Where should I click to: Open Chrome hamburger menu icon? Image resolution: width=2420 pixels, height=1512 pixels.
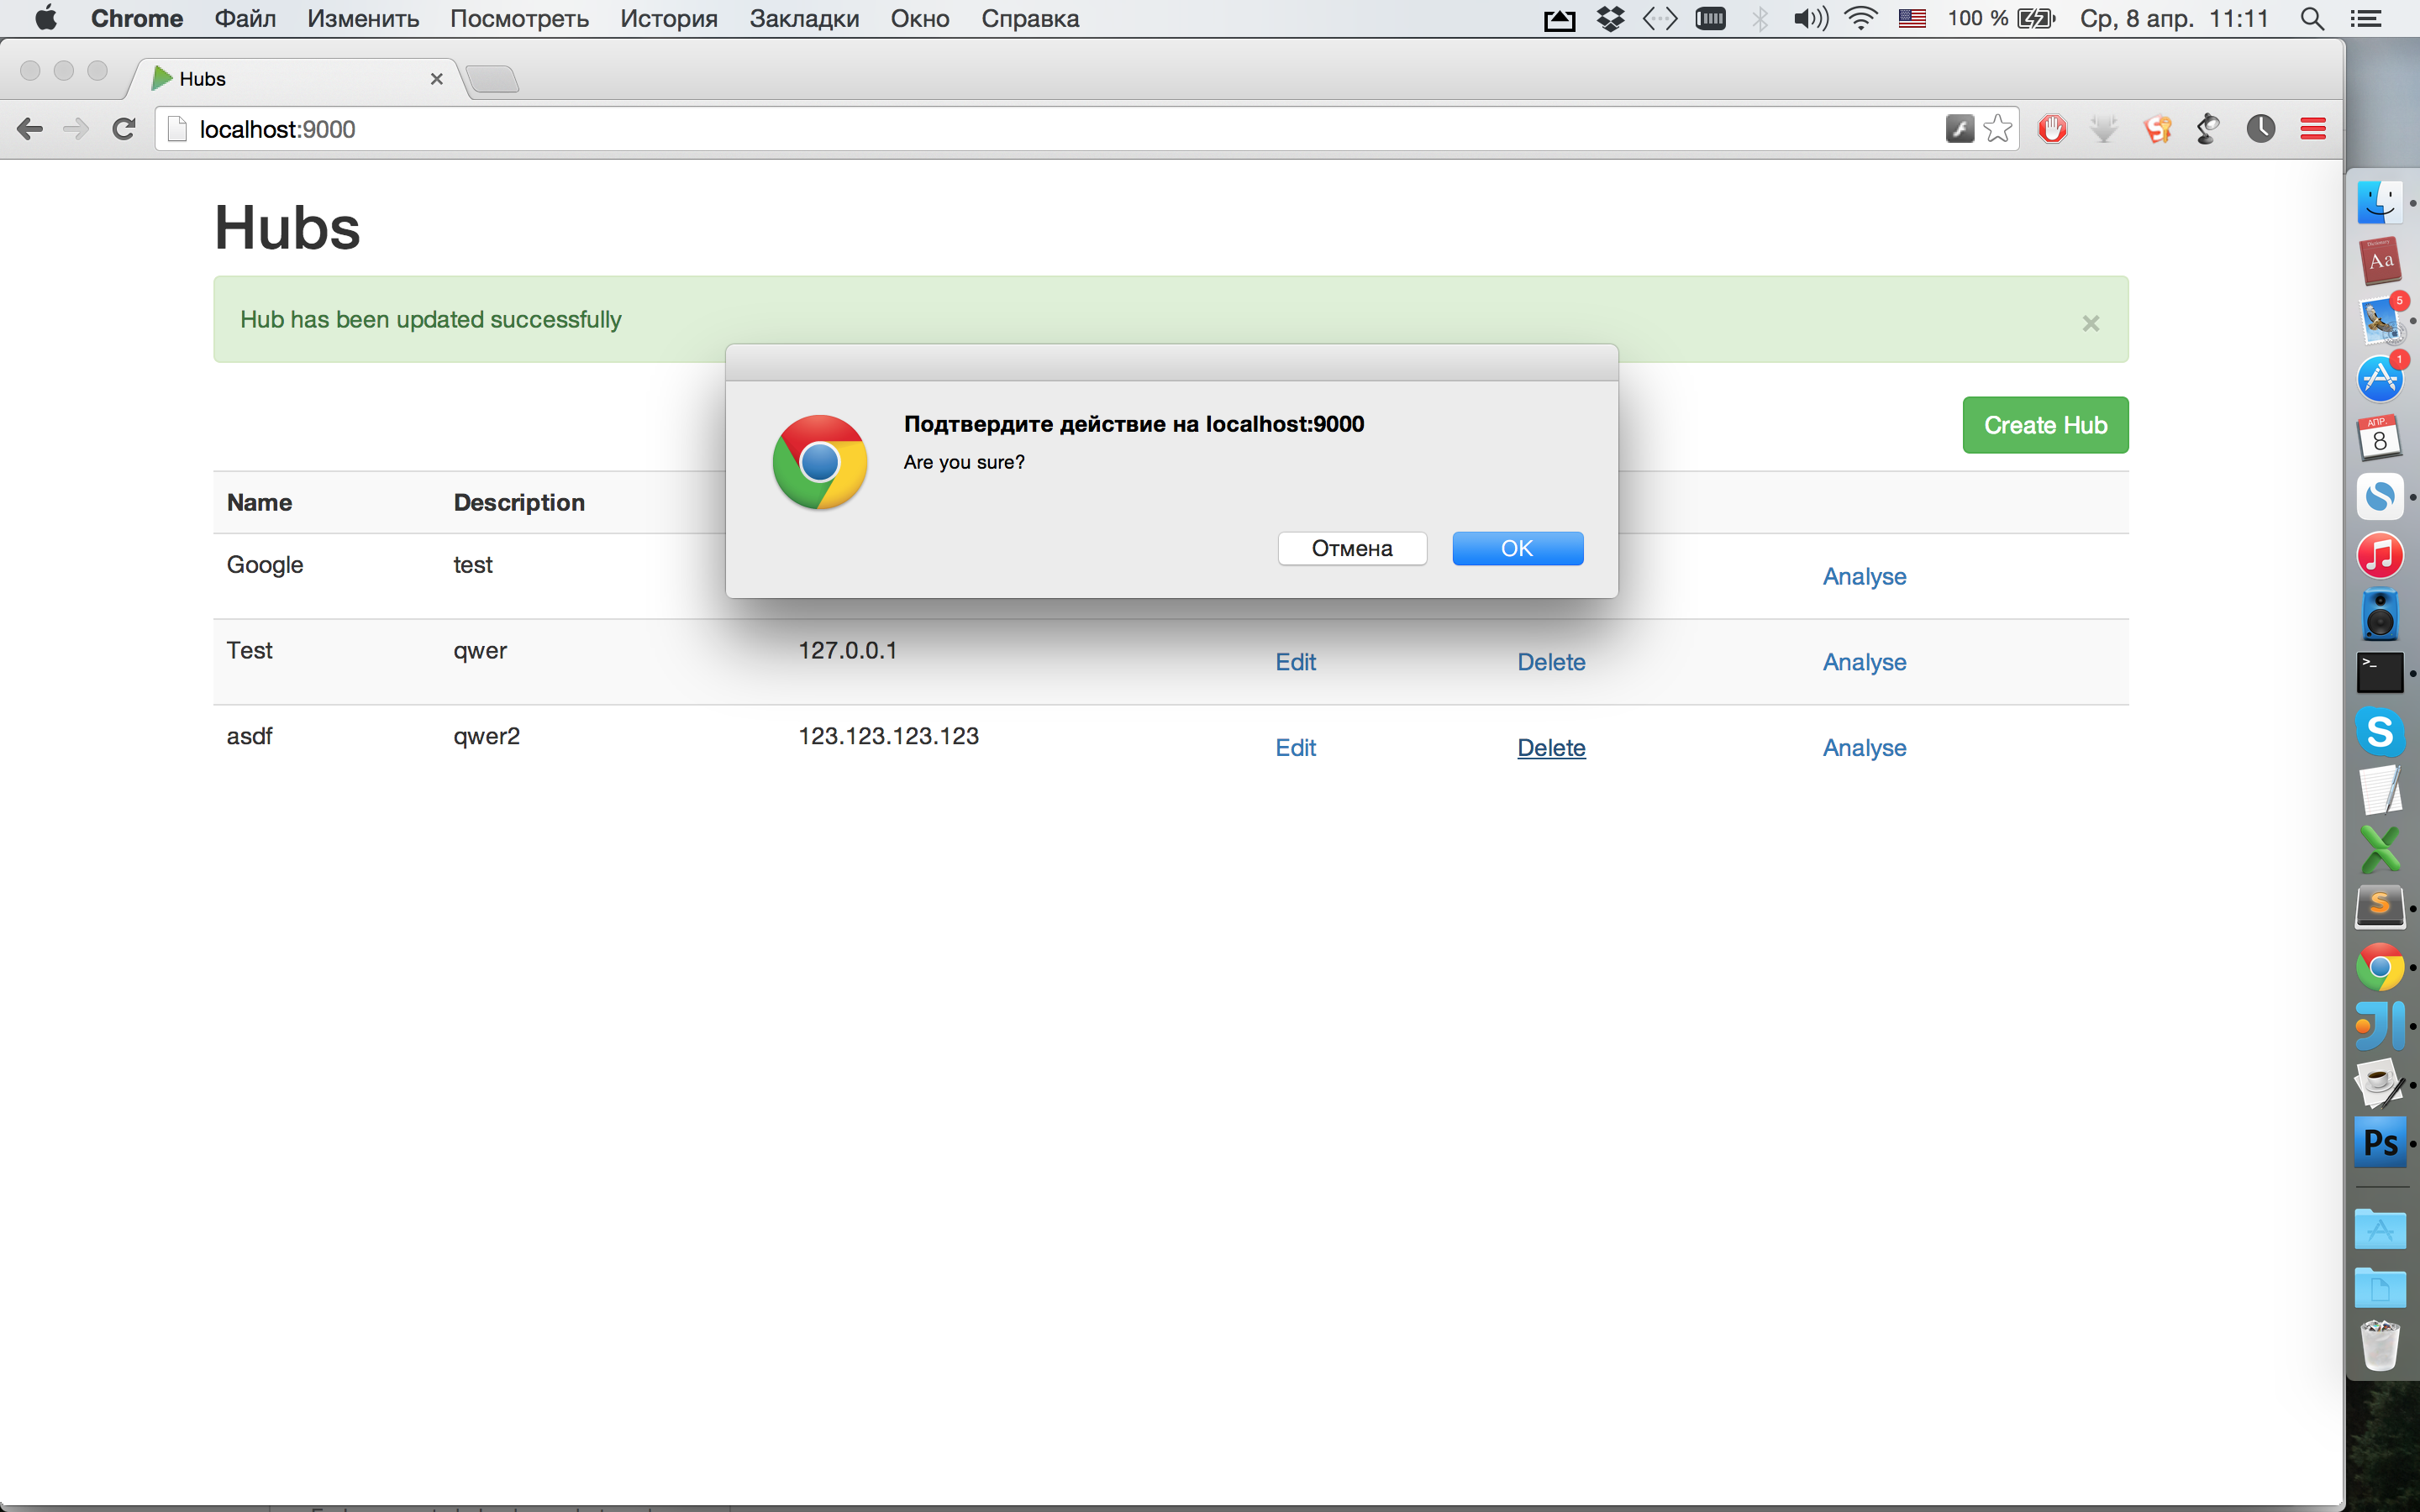pyautogui.click(x=2312, y=129)
